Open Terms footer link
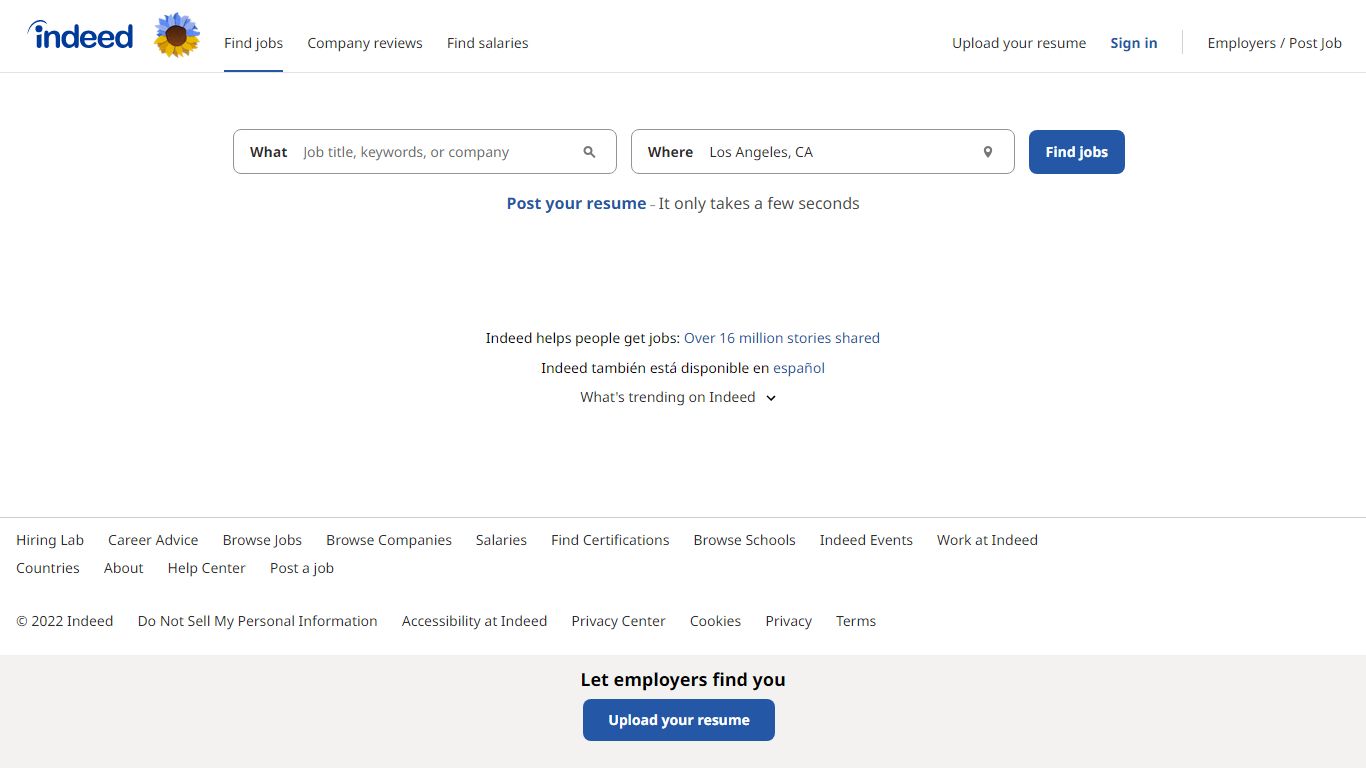 pyautogui.click(x=856, y=621)
